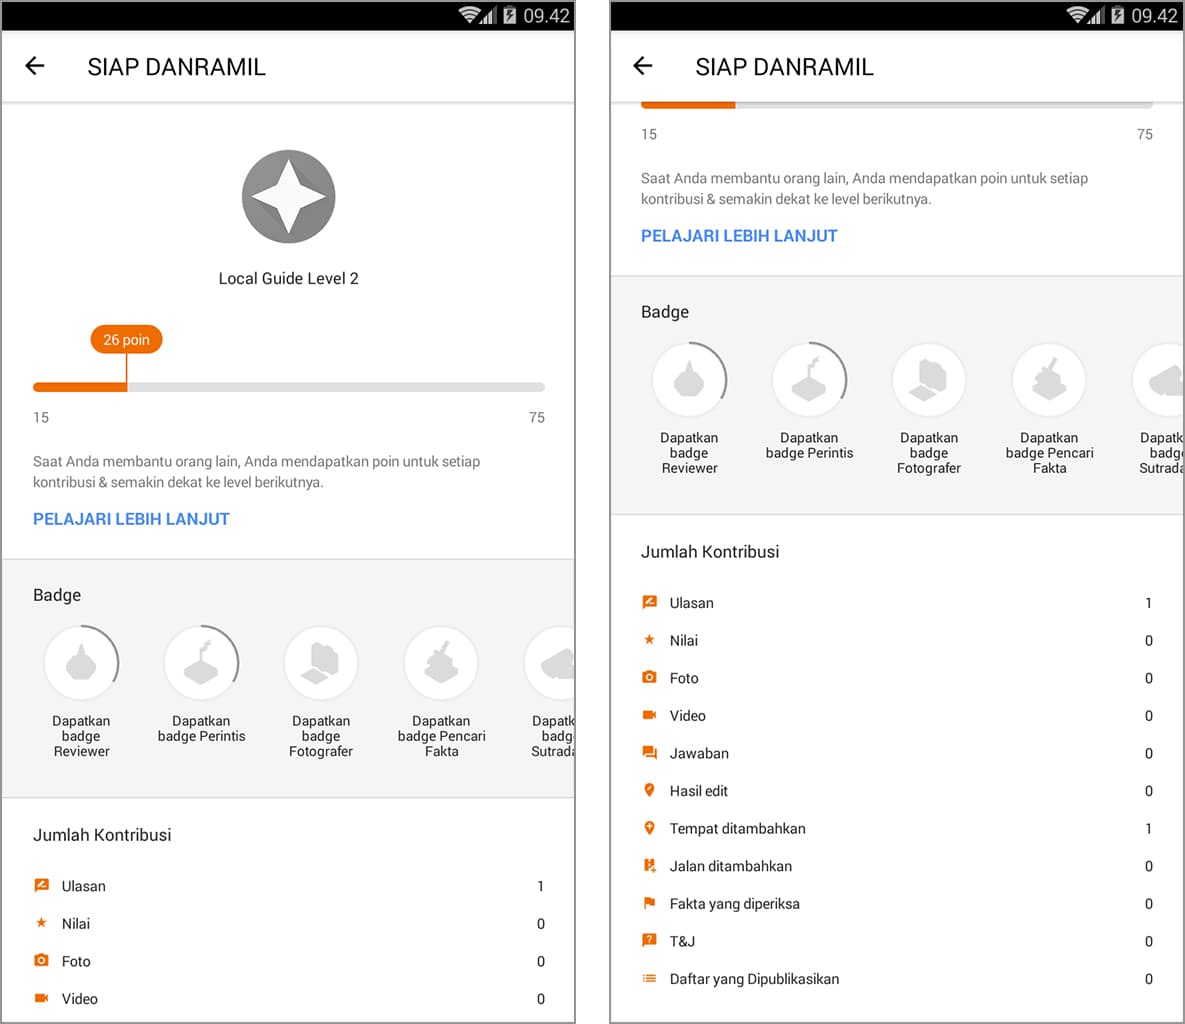Viewport: 1185px width, 1024px height.
Task: Select T&J row label
Action: pyautogui.click(x=682, y=942)
